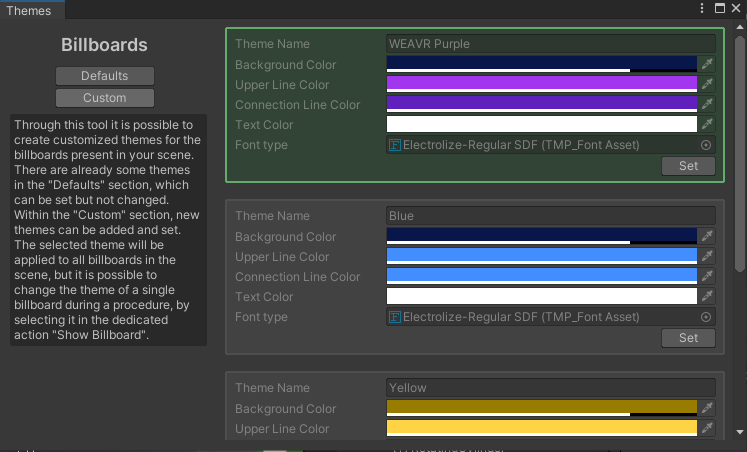The image size is (747, 452).
Task: Show the Defaults billboard themes
Action: (105, 76)
